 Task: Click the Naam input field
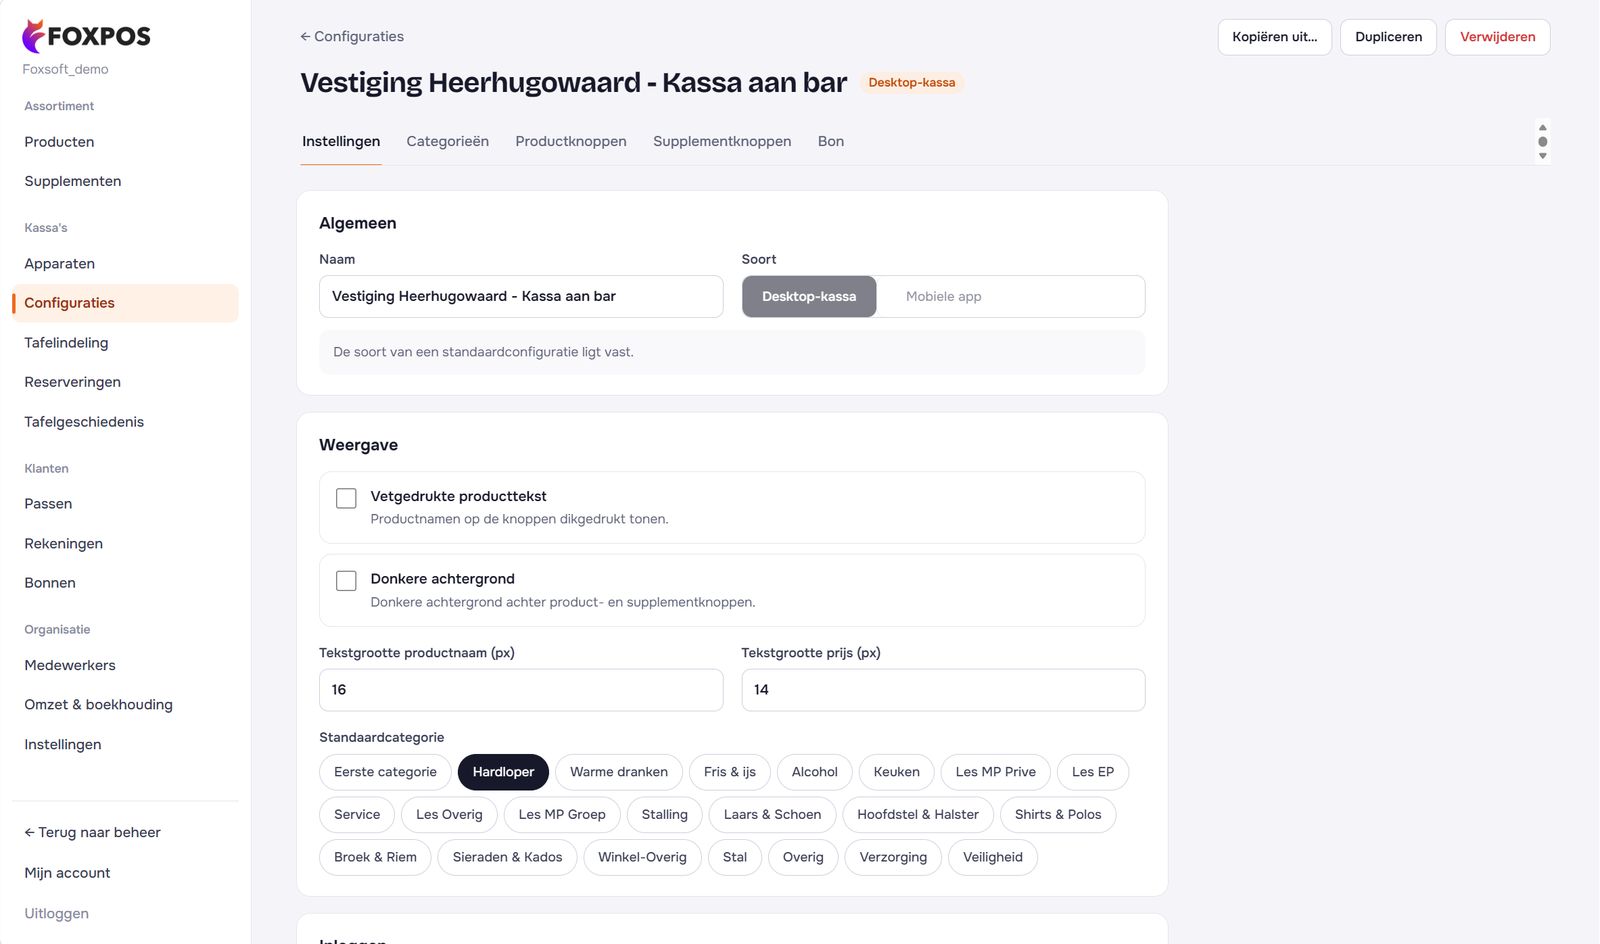point(521,297)
